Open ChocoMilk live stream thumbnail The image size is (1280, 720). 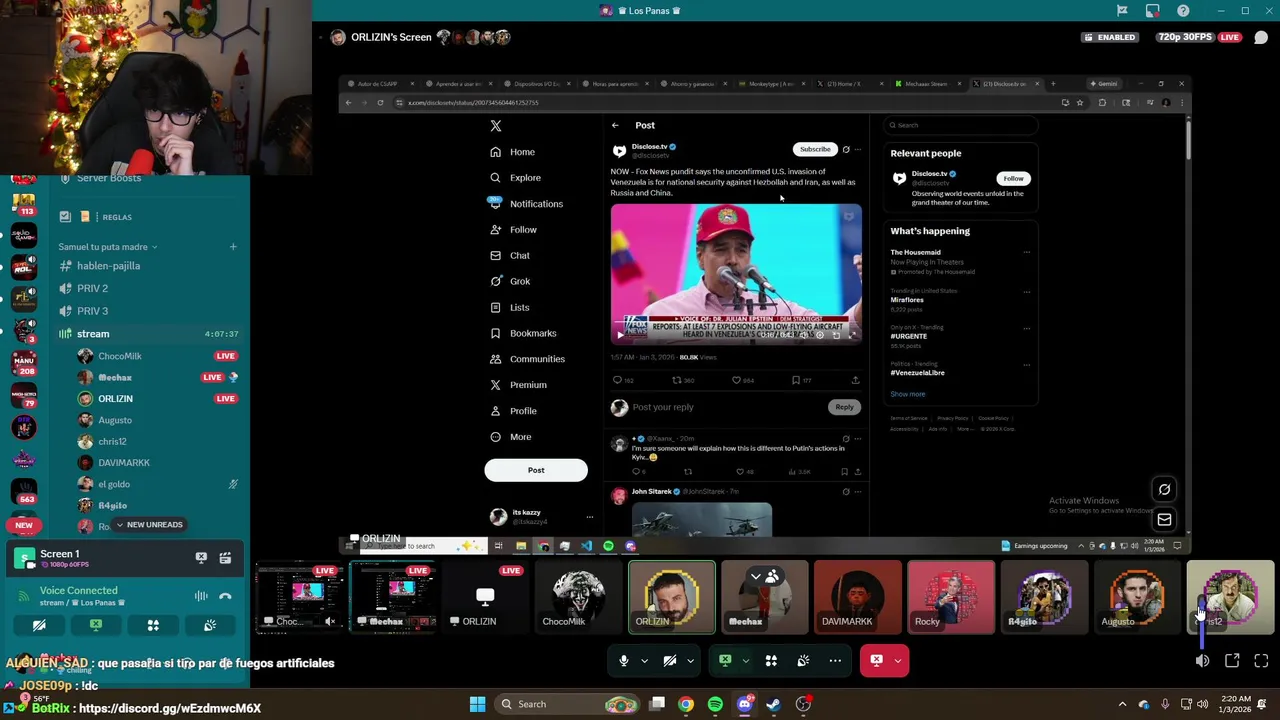(300, 597)
